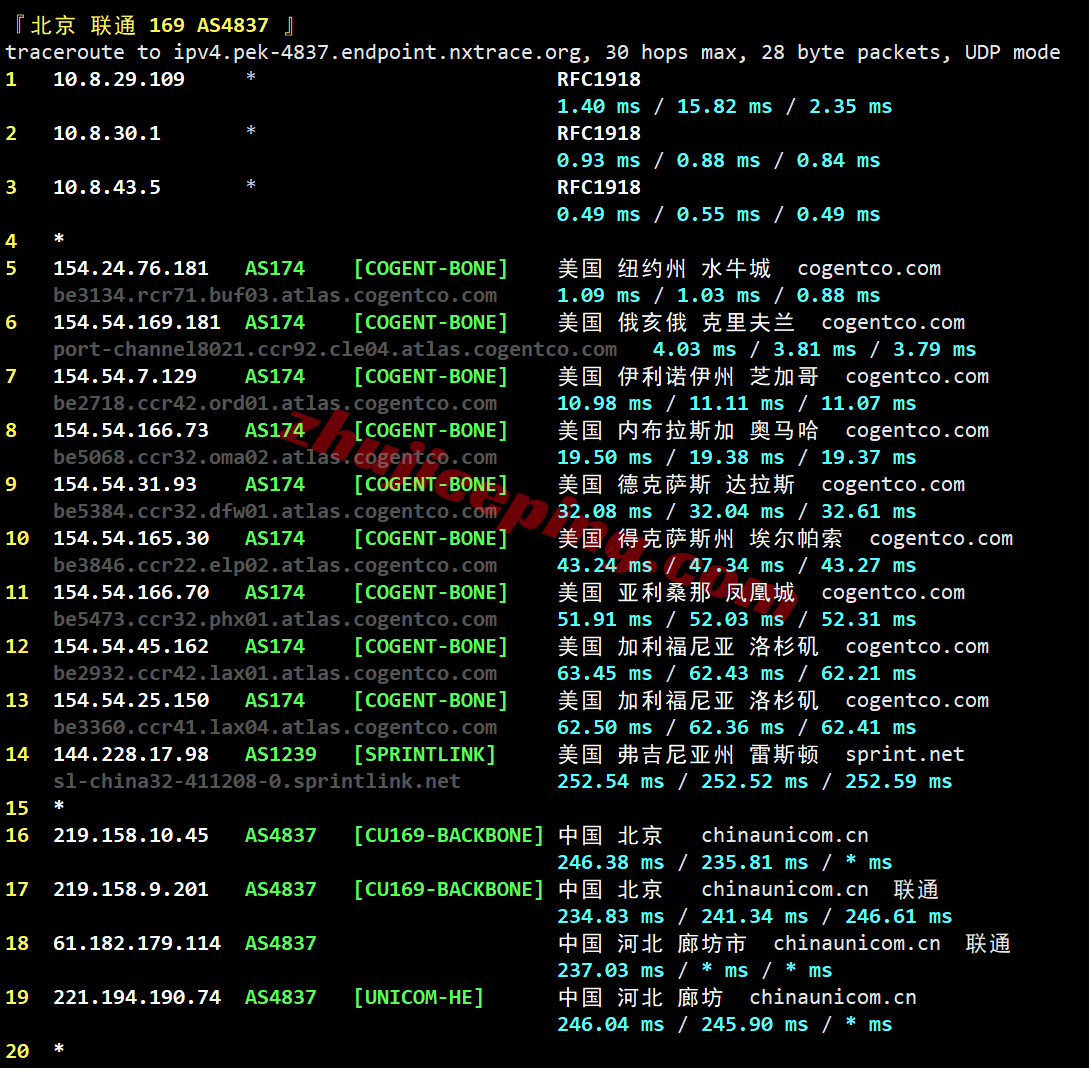Click hostname be2718.ccr42.ord01.atlas.cogentco.com
Image resolution: width=1089 pixels, height=1068 pixels.
click(275, 403)
